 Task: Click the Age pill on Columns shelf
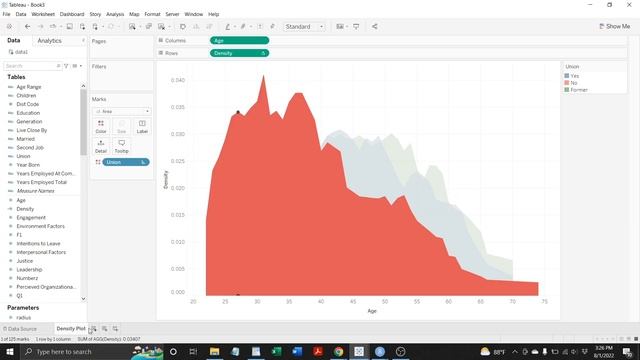(x=239, y=40)
